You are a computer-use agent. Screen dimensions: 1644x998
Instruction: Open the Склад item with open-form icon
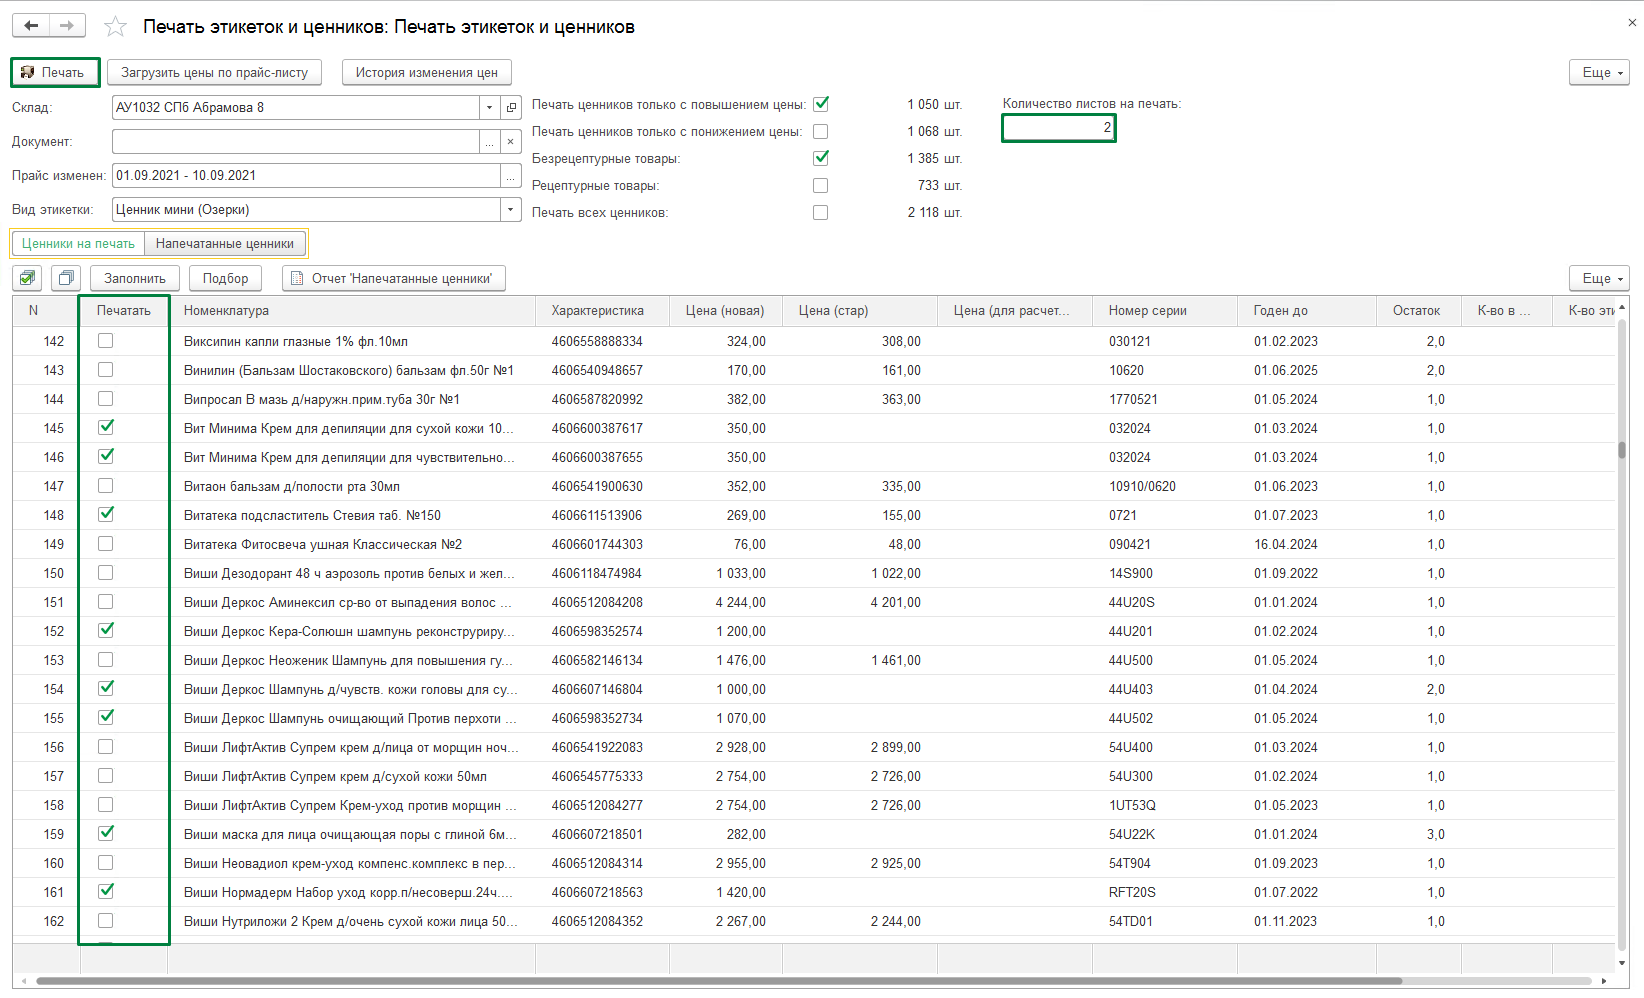(511, 108)
